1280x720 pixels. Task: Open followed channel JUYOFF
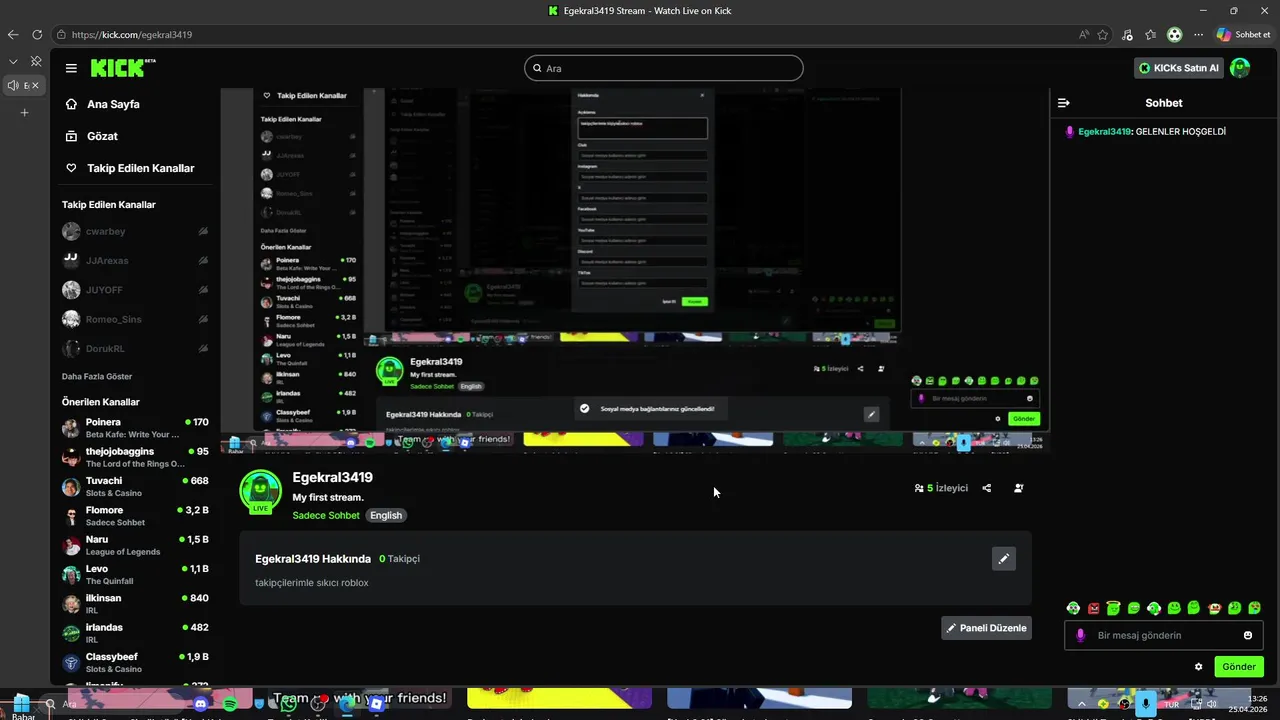(136, 290)
